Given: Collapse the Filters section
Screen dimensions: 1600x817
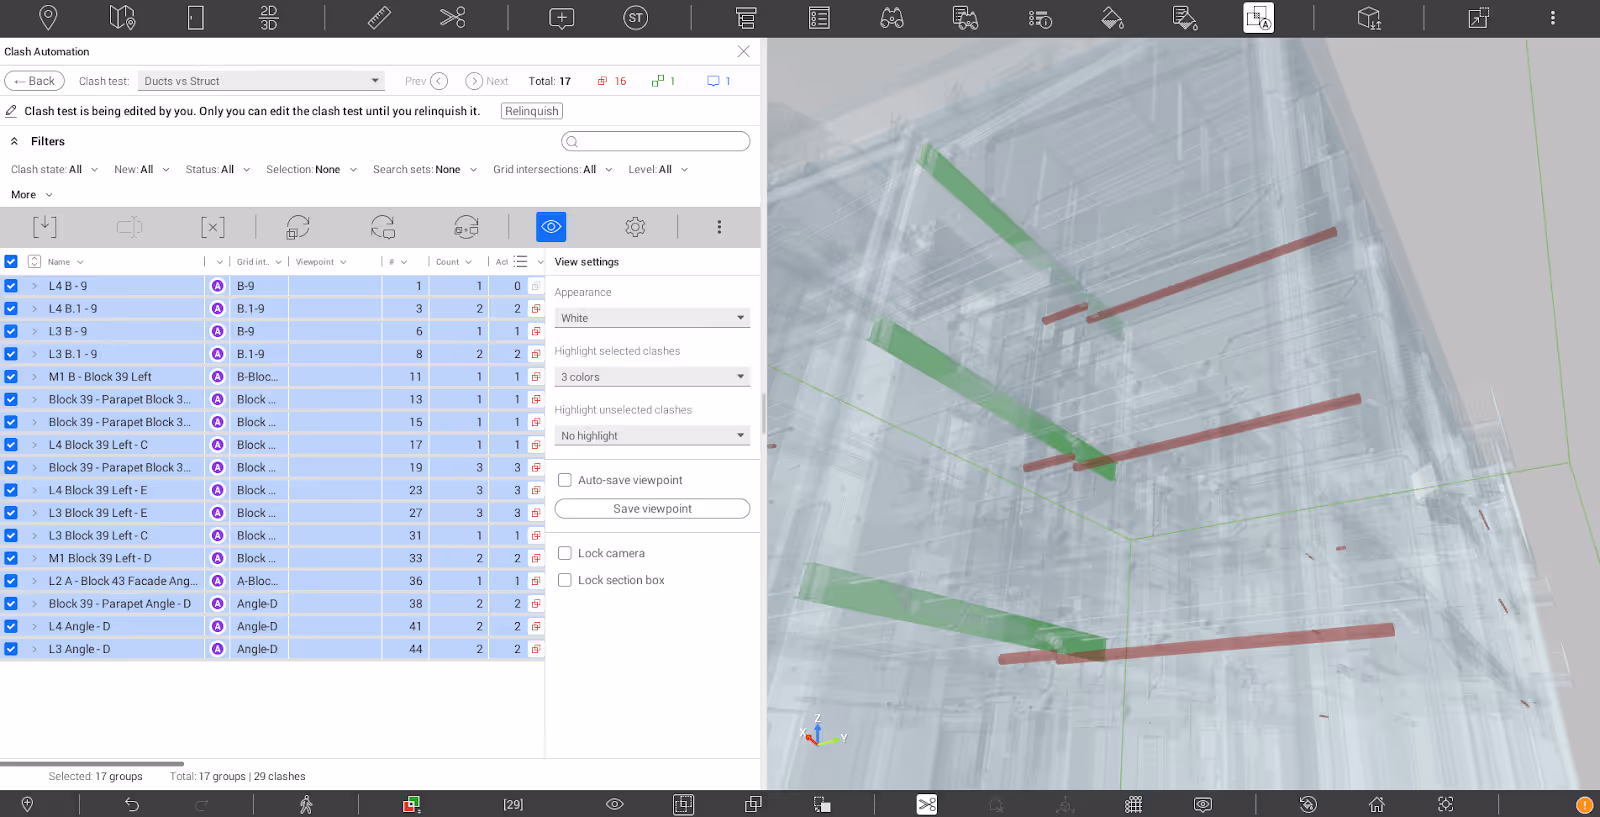Looking at the screenshot, I should [x=14, y=141].
